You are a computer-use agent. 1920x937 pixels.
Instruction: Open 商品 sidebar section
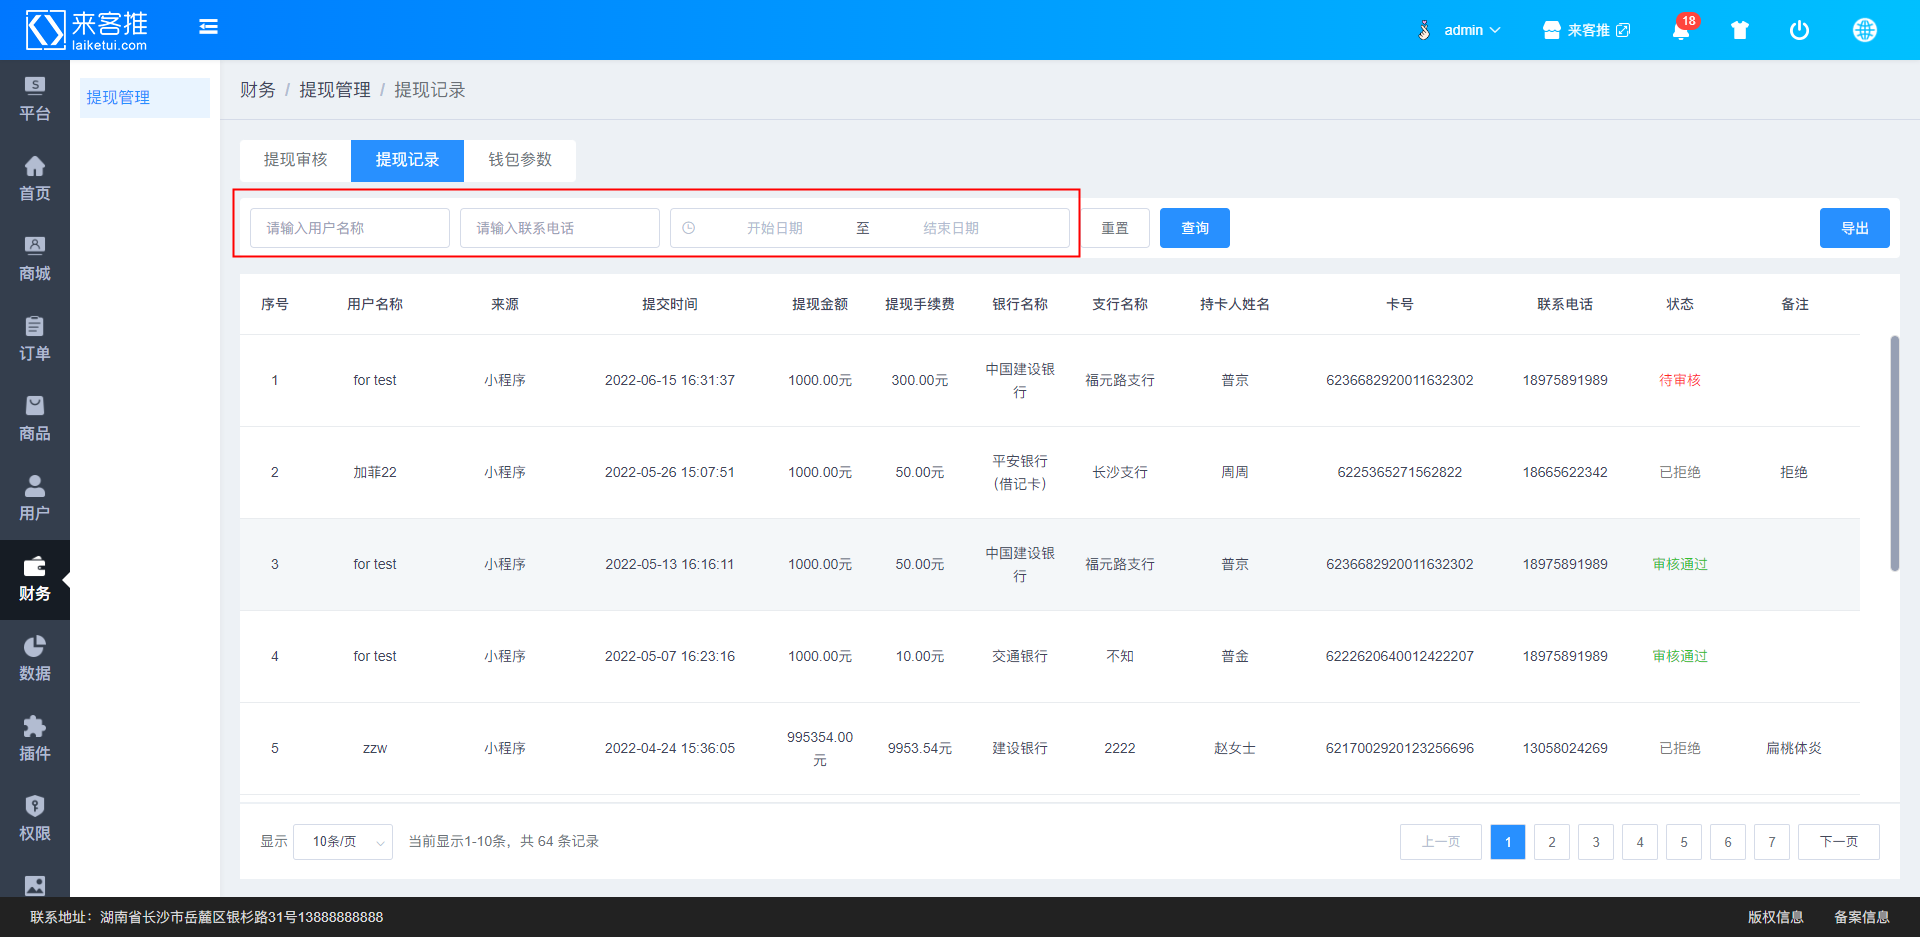click(35, 420)
